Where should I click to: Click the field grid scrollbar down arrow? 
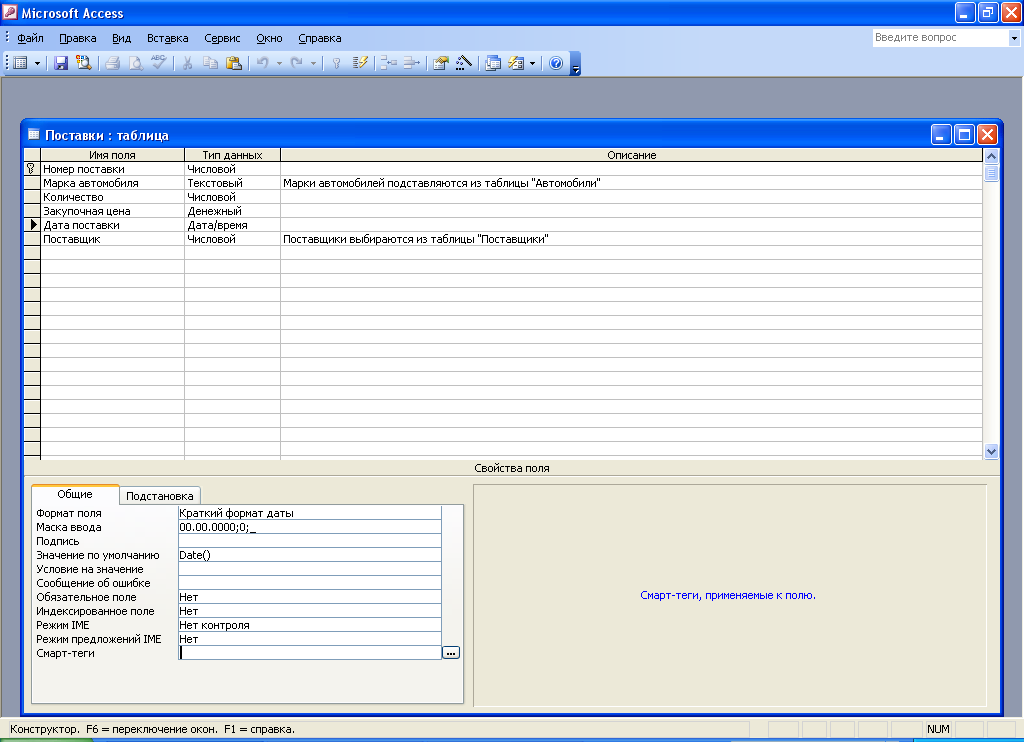click(x=991, y=451)
